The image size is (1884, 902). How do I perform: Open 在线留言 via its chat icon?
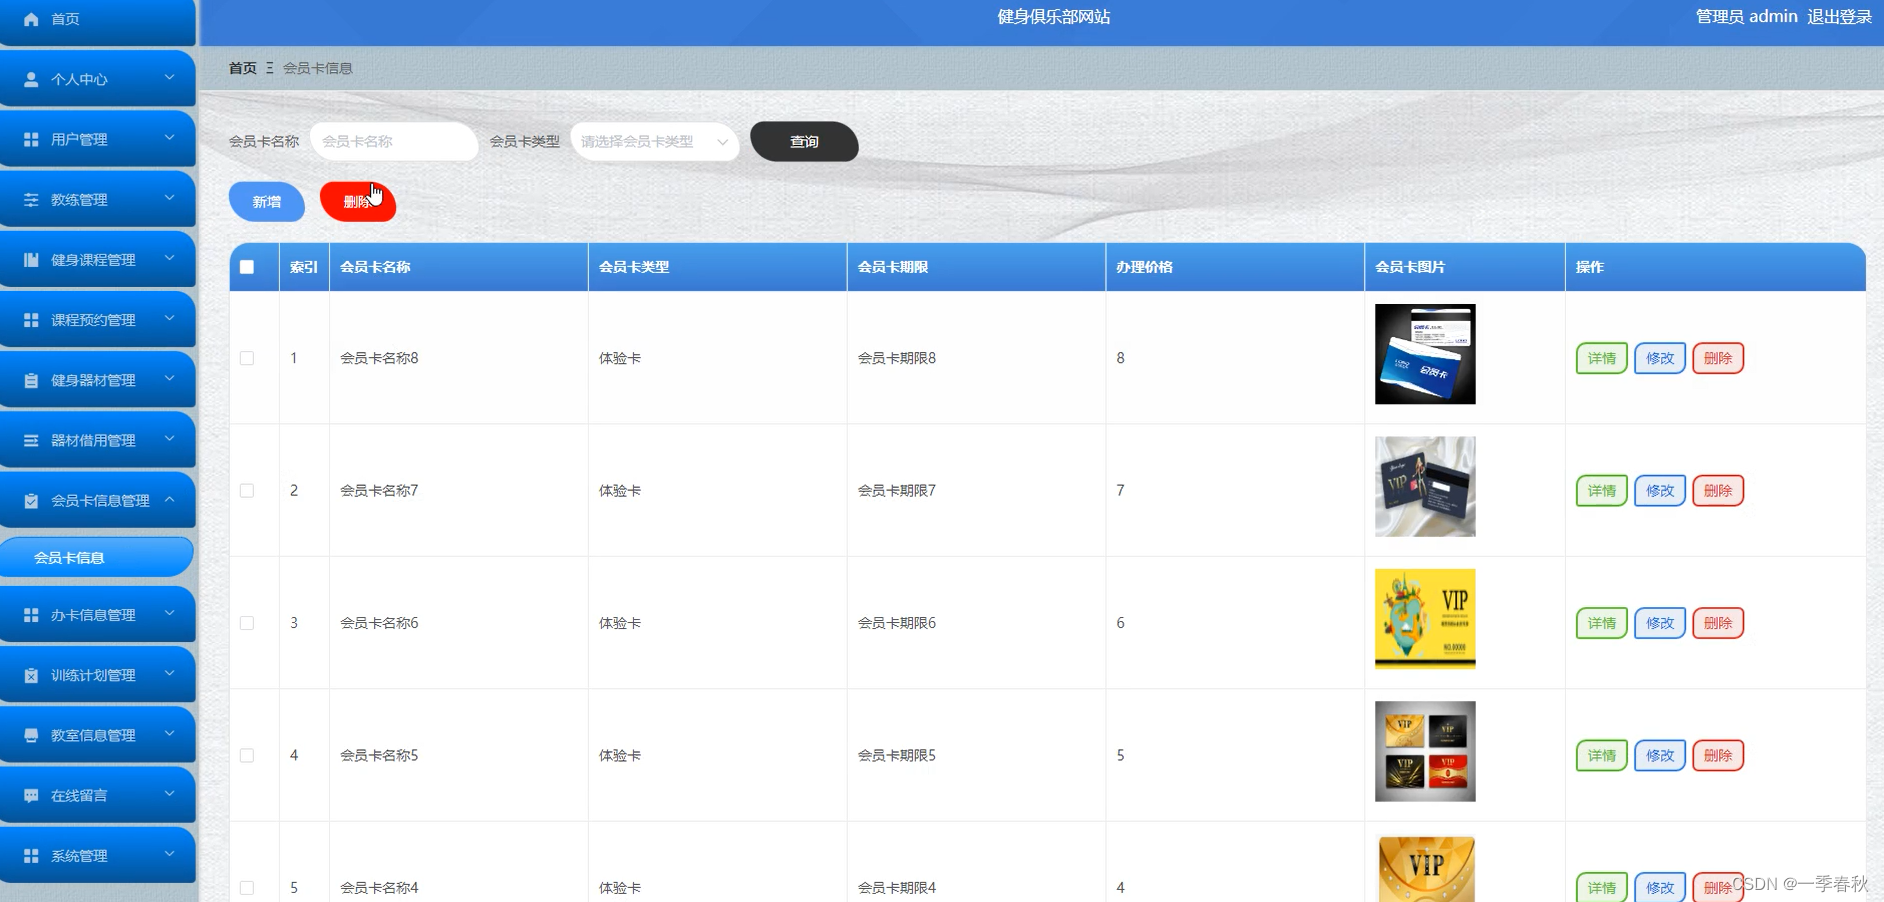point(30,794)
